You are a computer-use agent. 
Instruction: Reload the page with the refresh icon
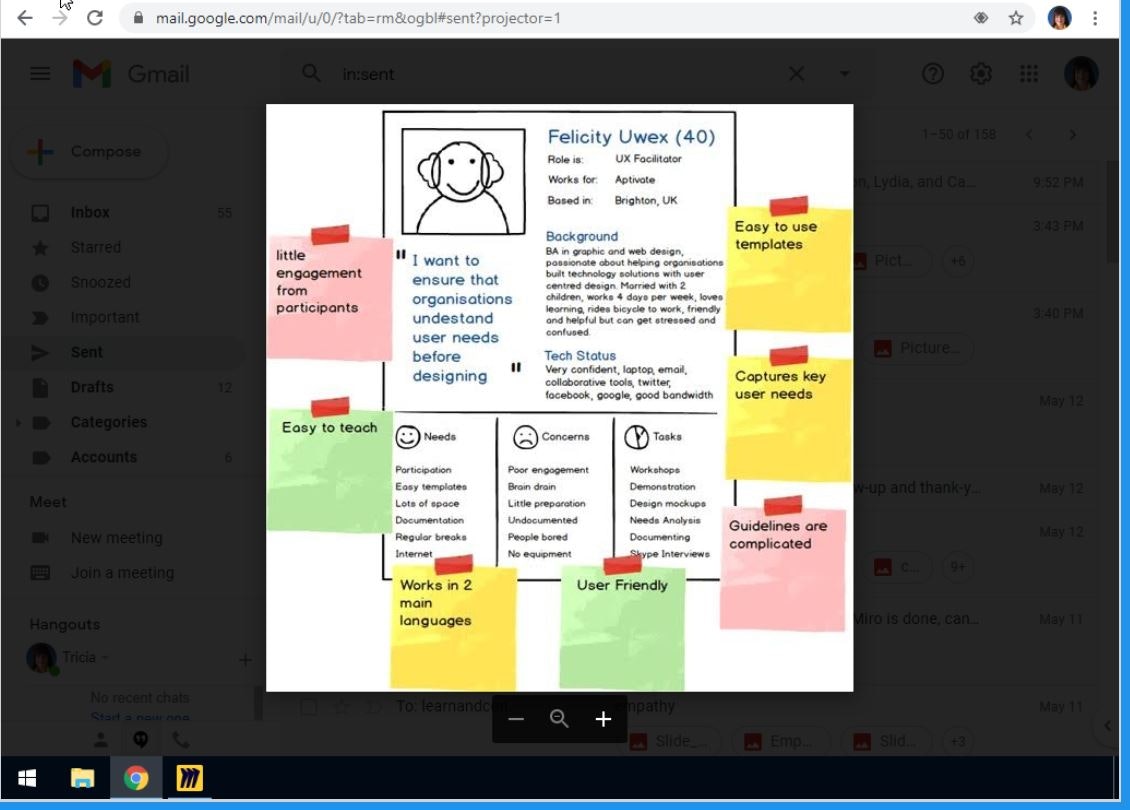pos(94,18)
